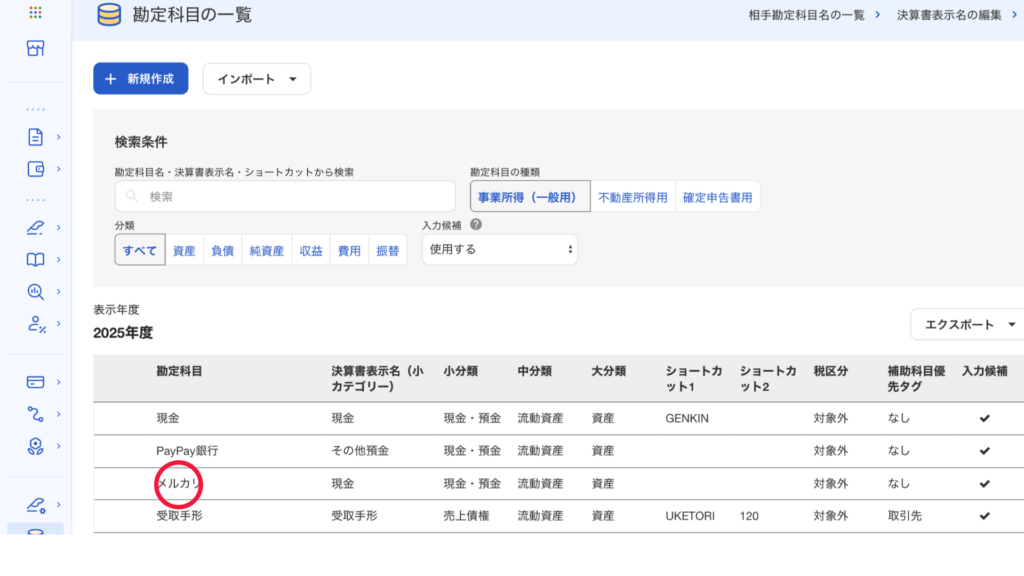1024x576 pixels.
Task: Click the help icon beside 入力候補
Action: coord(476,225)
